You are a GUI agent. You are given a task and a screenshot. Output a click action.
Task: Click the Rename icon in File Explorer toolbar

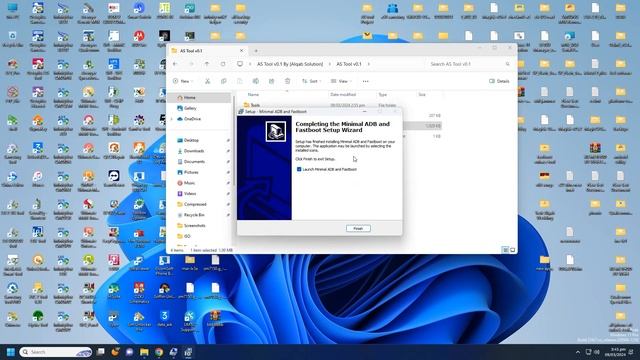[x=256, y=81]
